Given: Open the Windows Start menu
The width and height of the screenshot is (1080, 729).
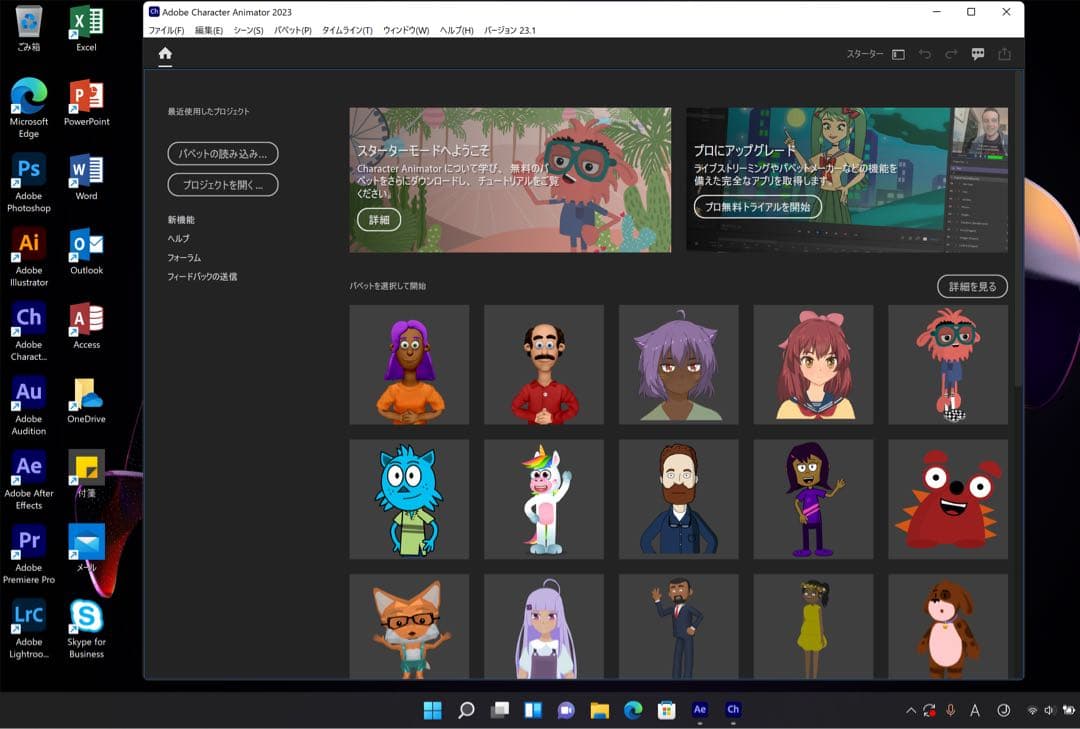Looking at the screenshot, I should [x=433, y=710].
